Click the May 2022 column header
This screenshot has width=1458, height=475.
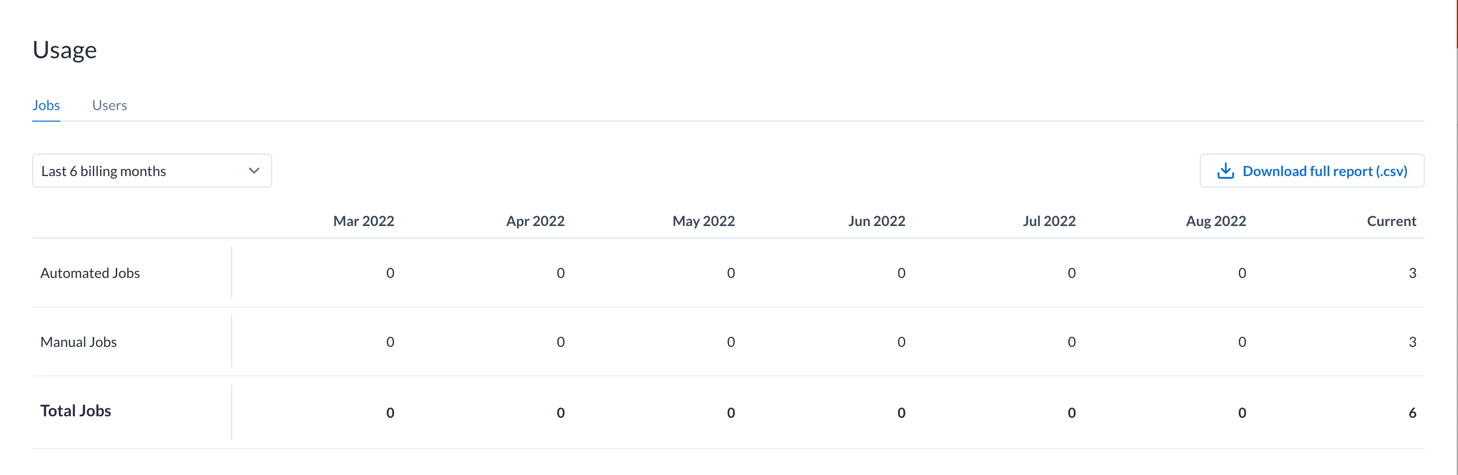(703, 221)
